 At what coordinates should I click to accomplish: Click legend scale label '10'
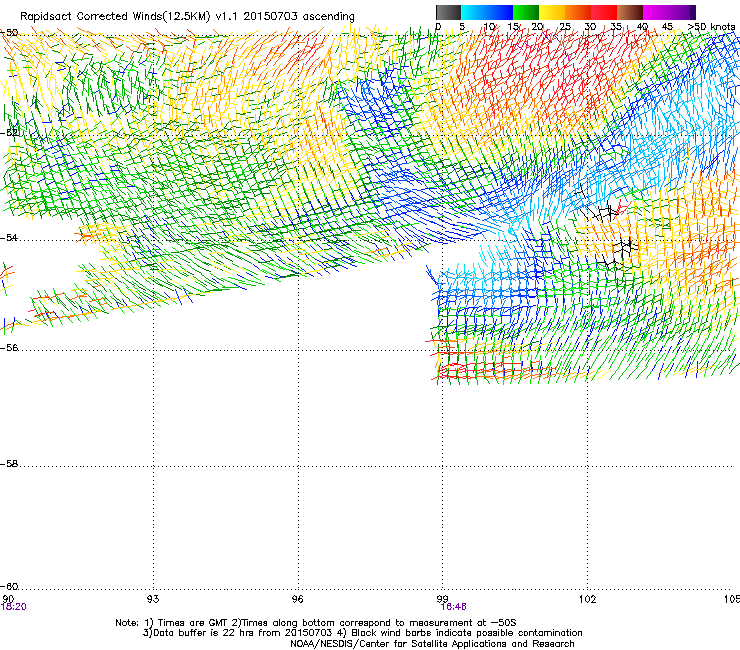(489, 27)
